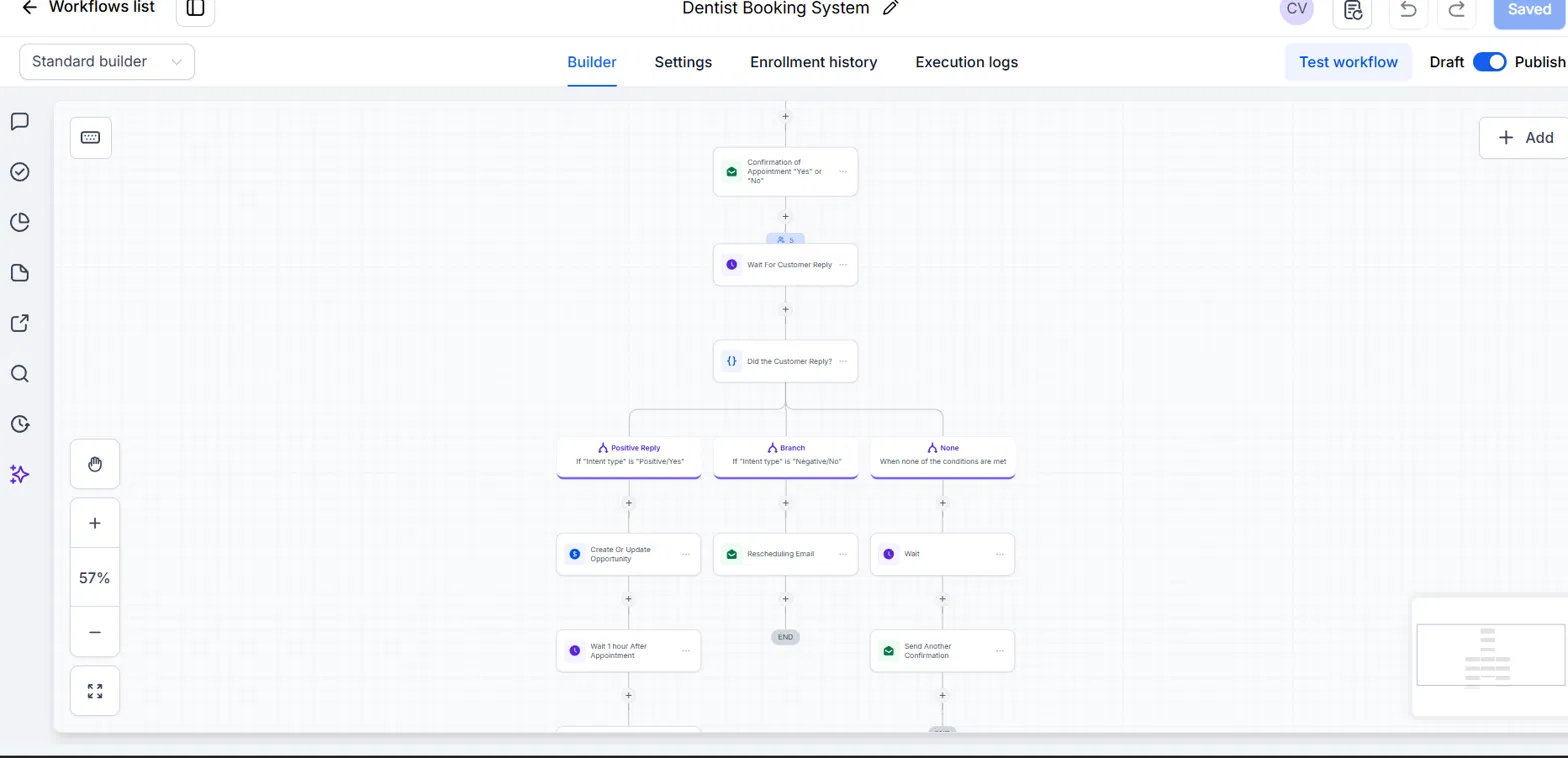The image size is (1568, 758).
Task: Select the None branch card
Action: [942, 457]
